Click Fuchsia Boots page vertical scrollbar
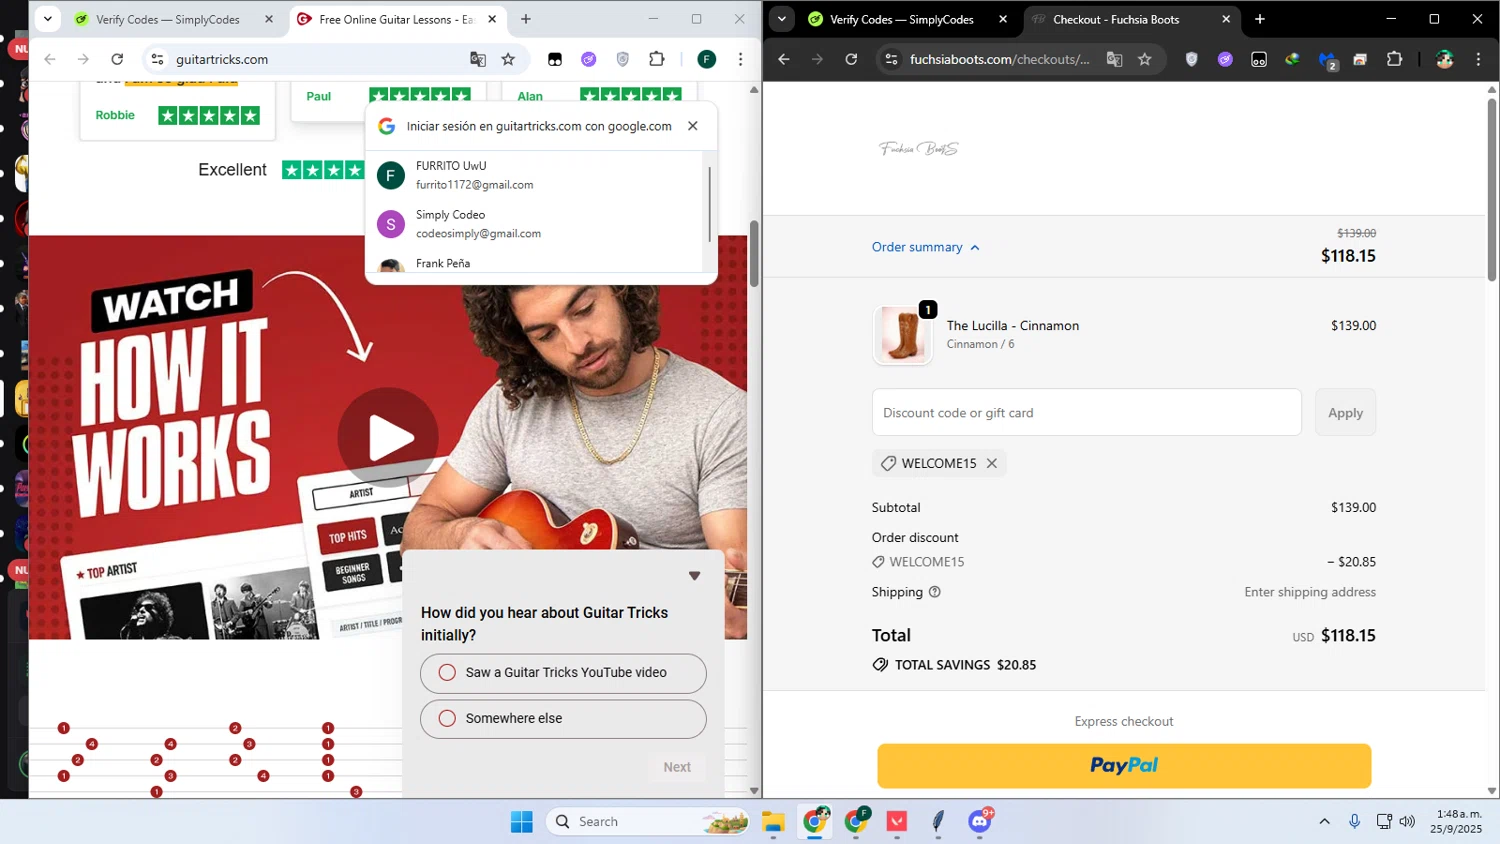 tap(1491, 190)
